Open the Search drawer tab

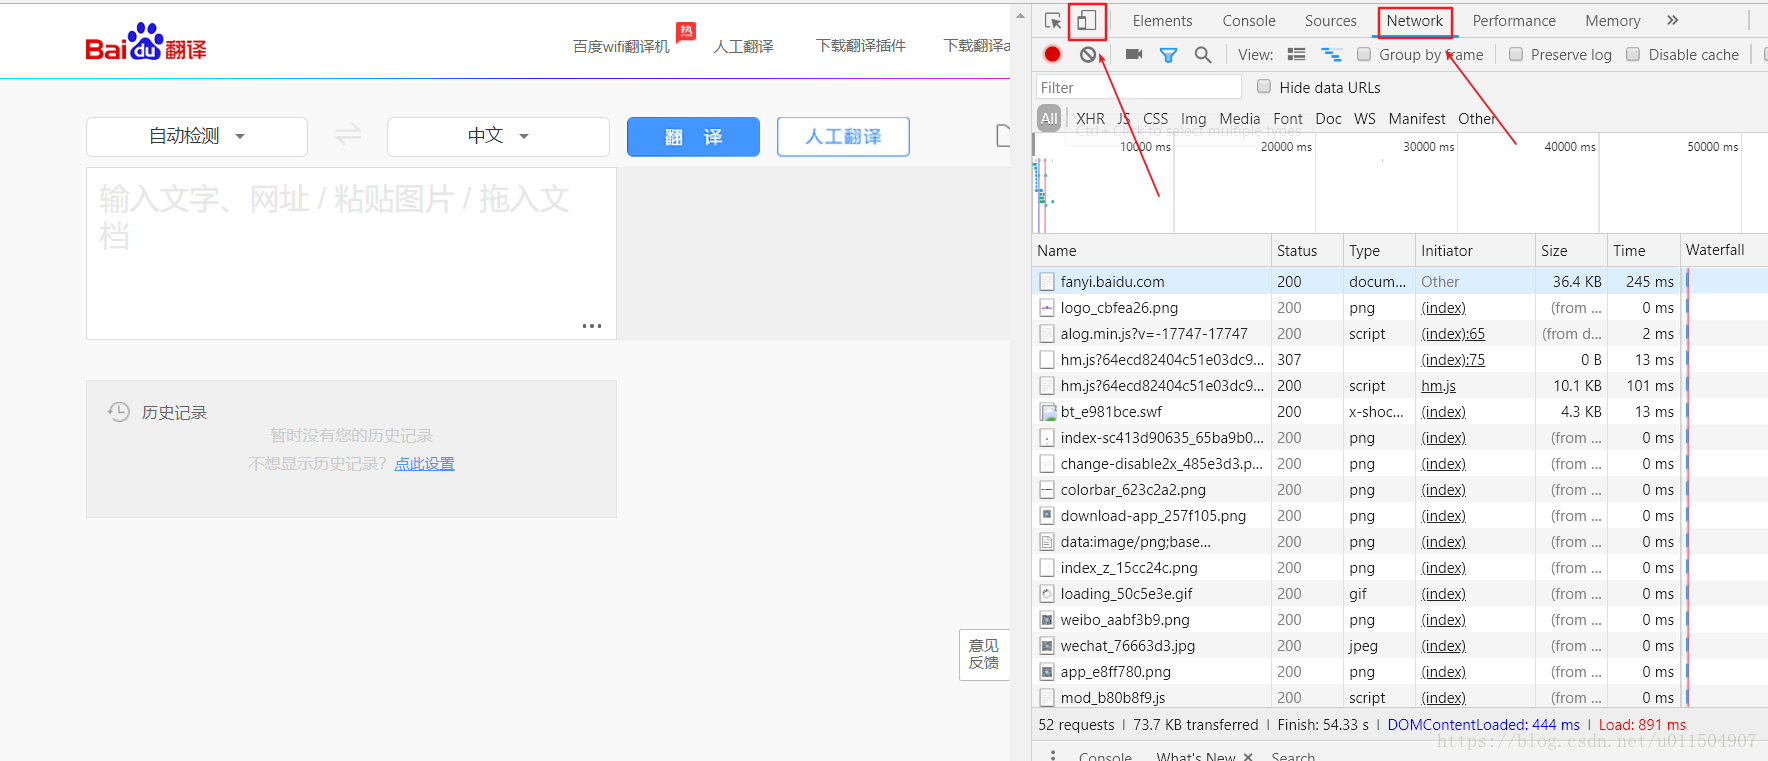click(x=1293, y=756)
